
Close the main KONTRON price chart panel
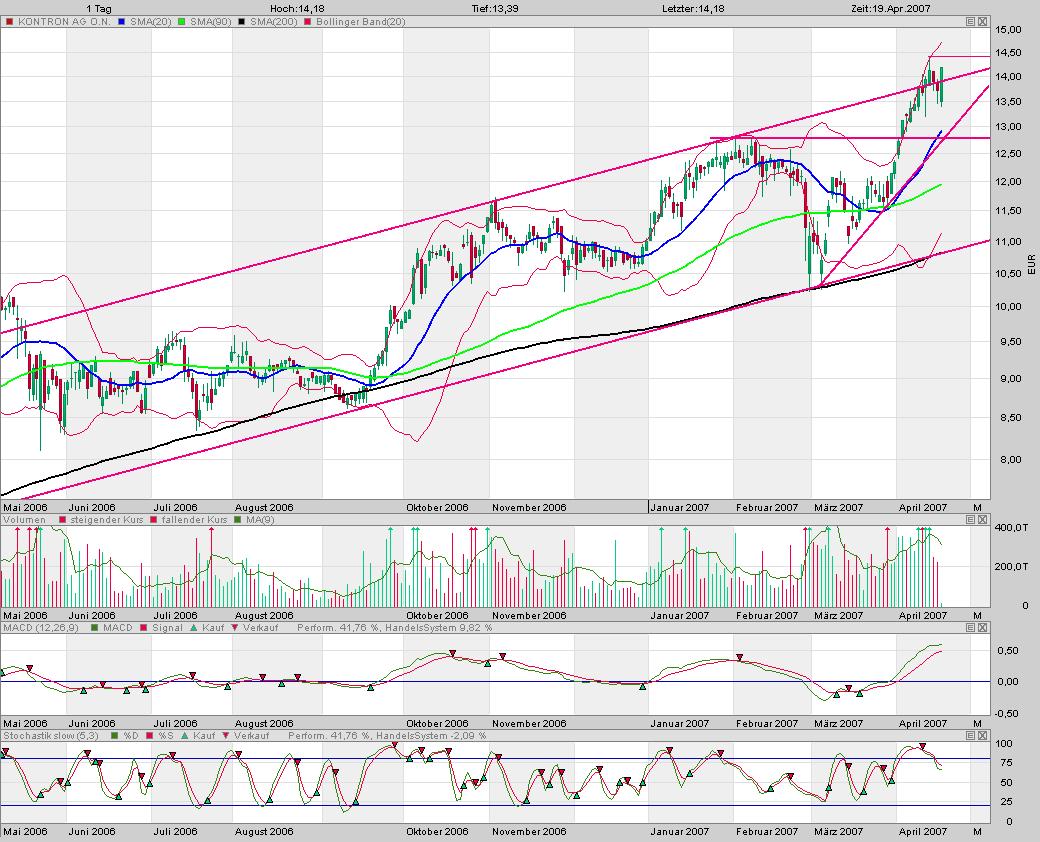click(x=982, y=21)
